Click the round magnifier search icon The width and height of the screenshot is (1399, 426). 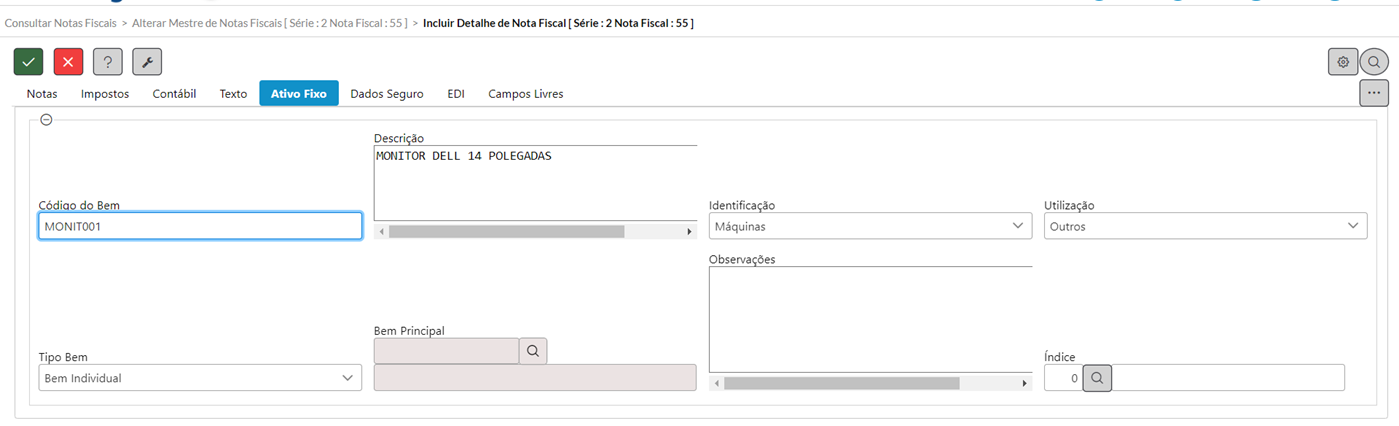pos(1374,62)
